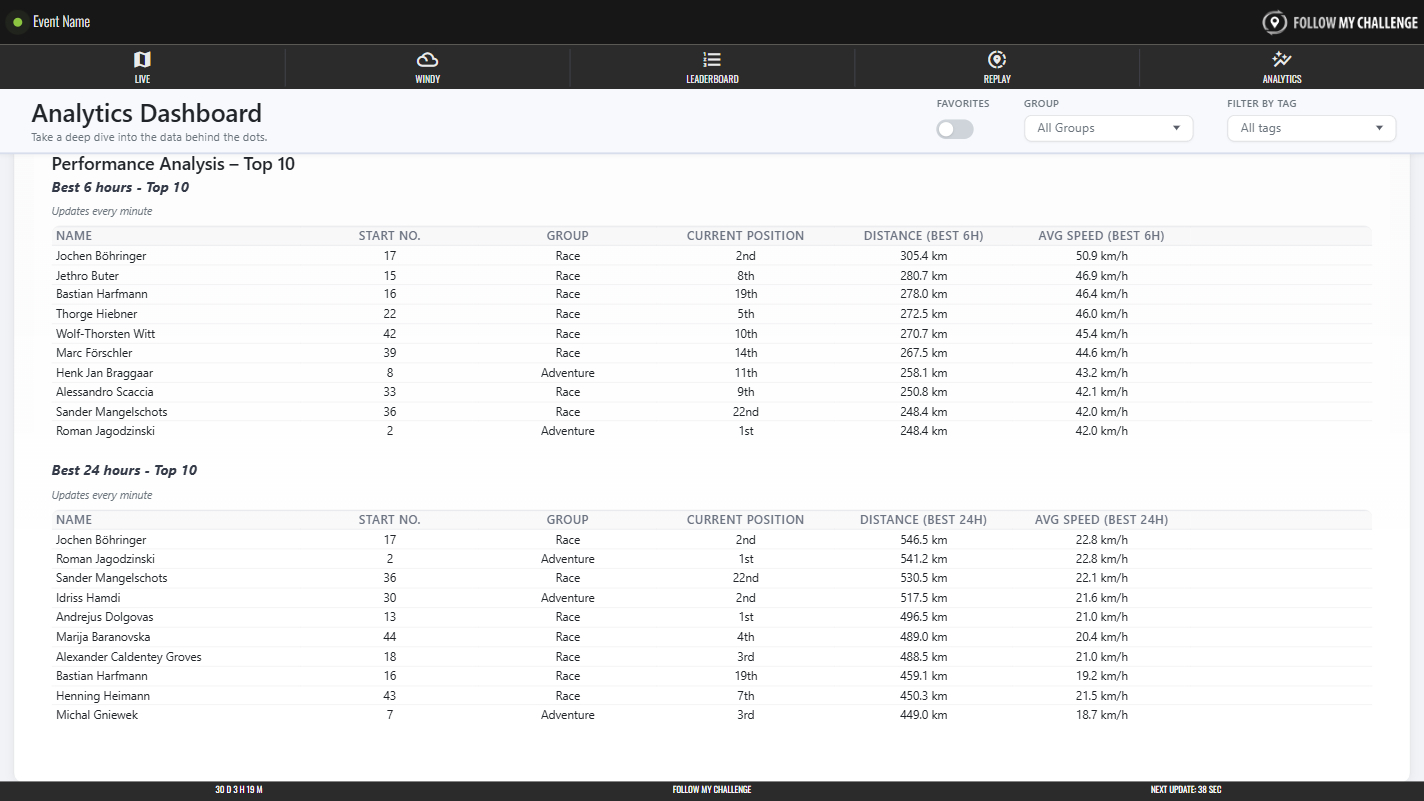This screenshot has height=801, width=1424.
Task: Click the Next Update countdown in footer
Action: coord(1185,790)
